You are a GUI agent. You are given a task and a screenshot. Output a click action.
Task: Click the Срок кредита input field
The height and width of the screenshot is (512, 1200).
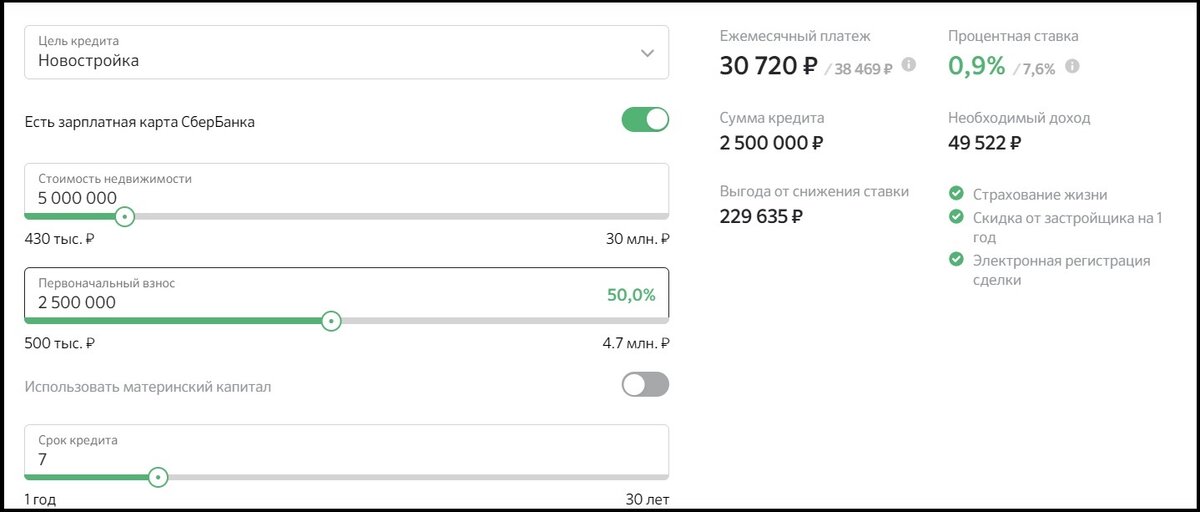[x=300, y=460]
